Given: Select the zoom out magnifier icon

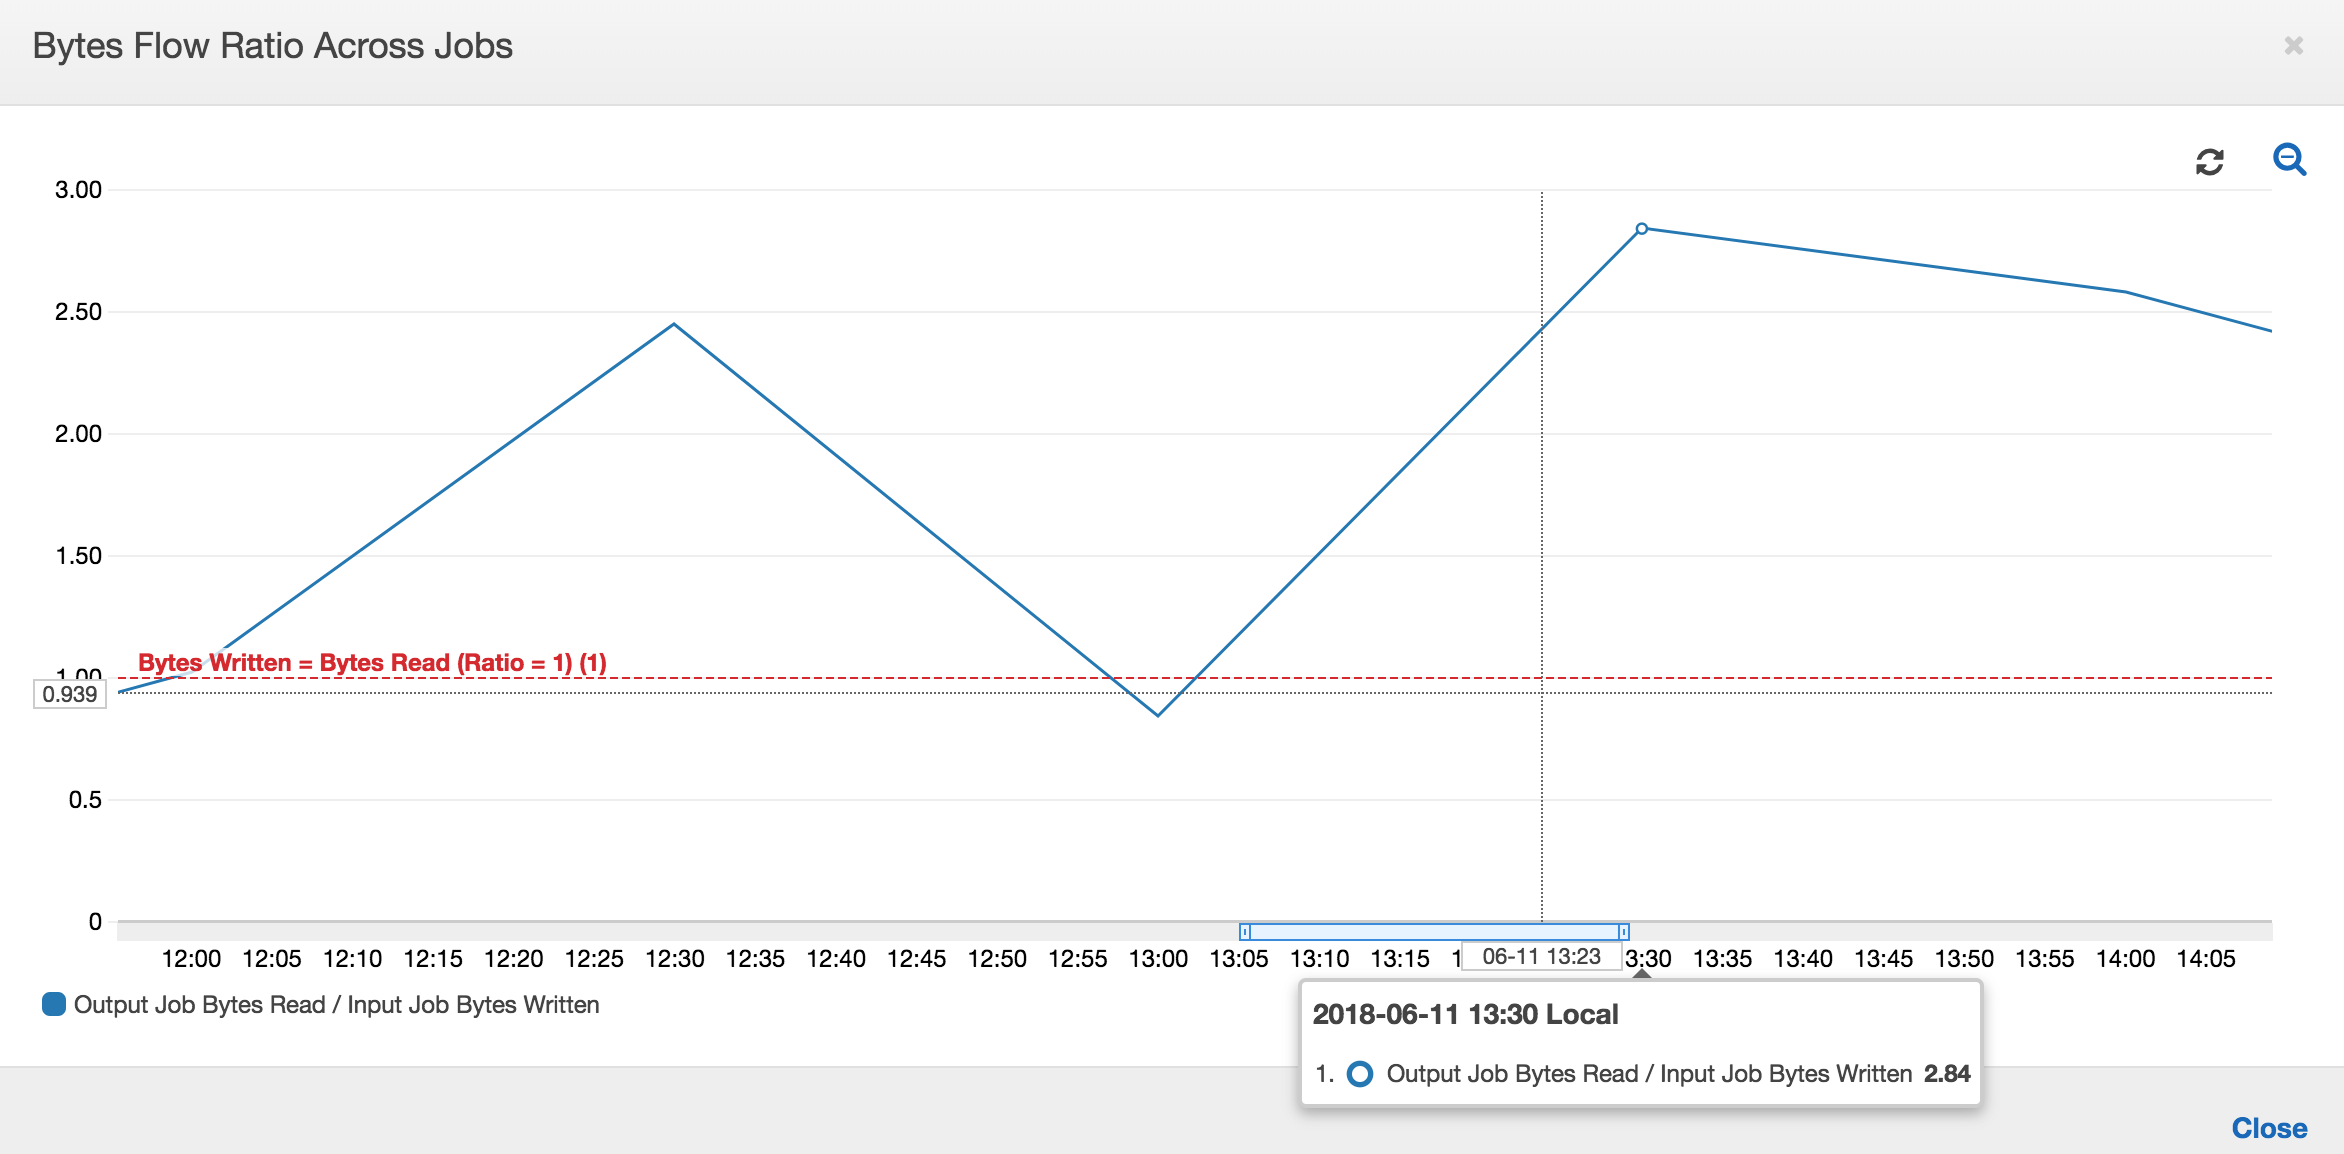Looking at the screenshot, I should [2291, 160].
